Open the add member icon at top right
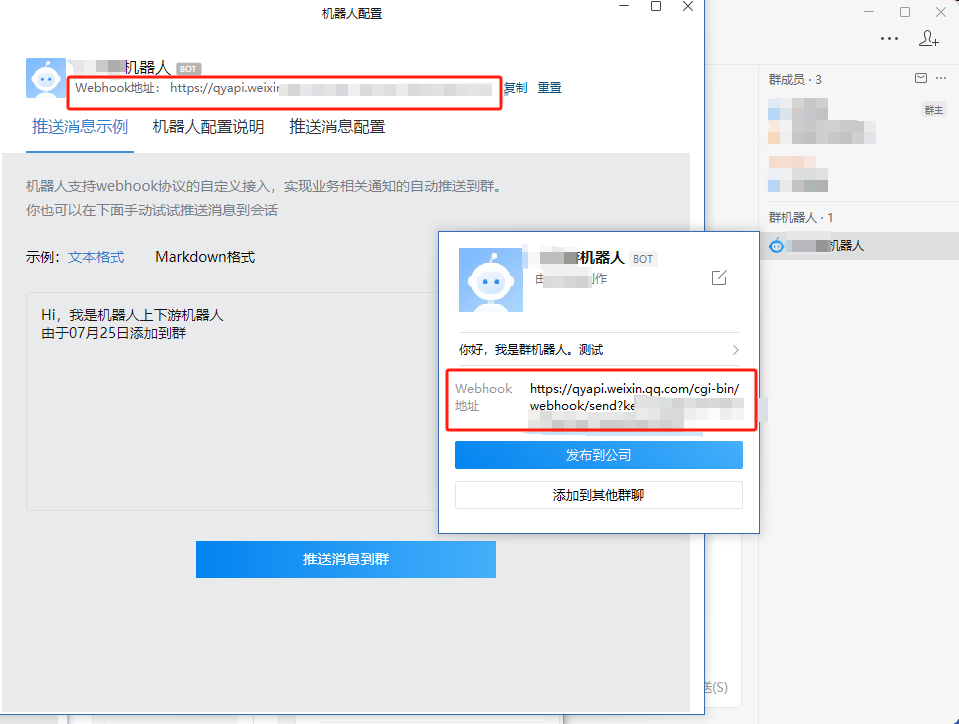The width and height of the screenshot is (959, 724). [928, 38]
